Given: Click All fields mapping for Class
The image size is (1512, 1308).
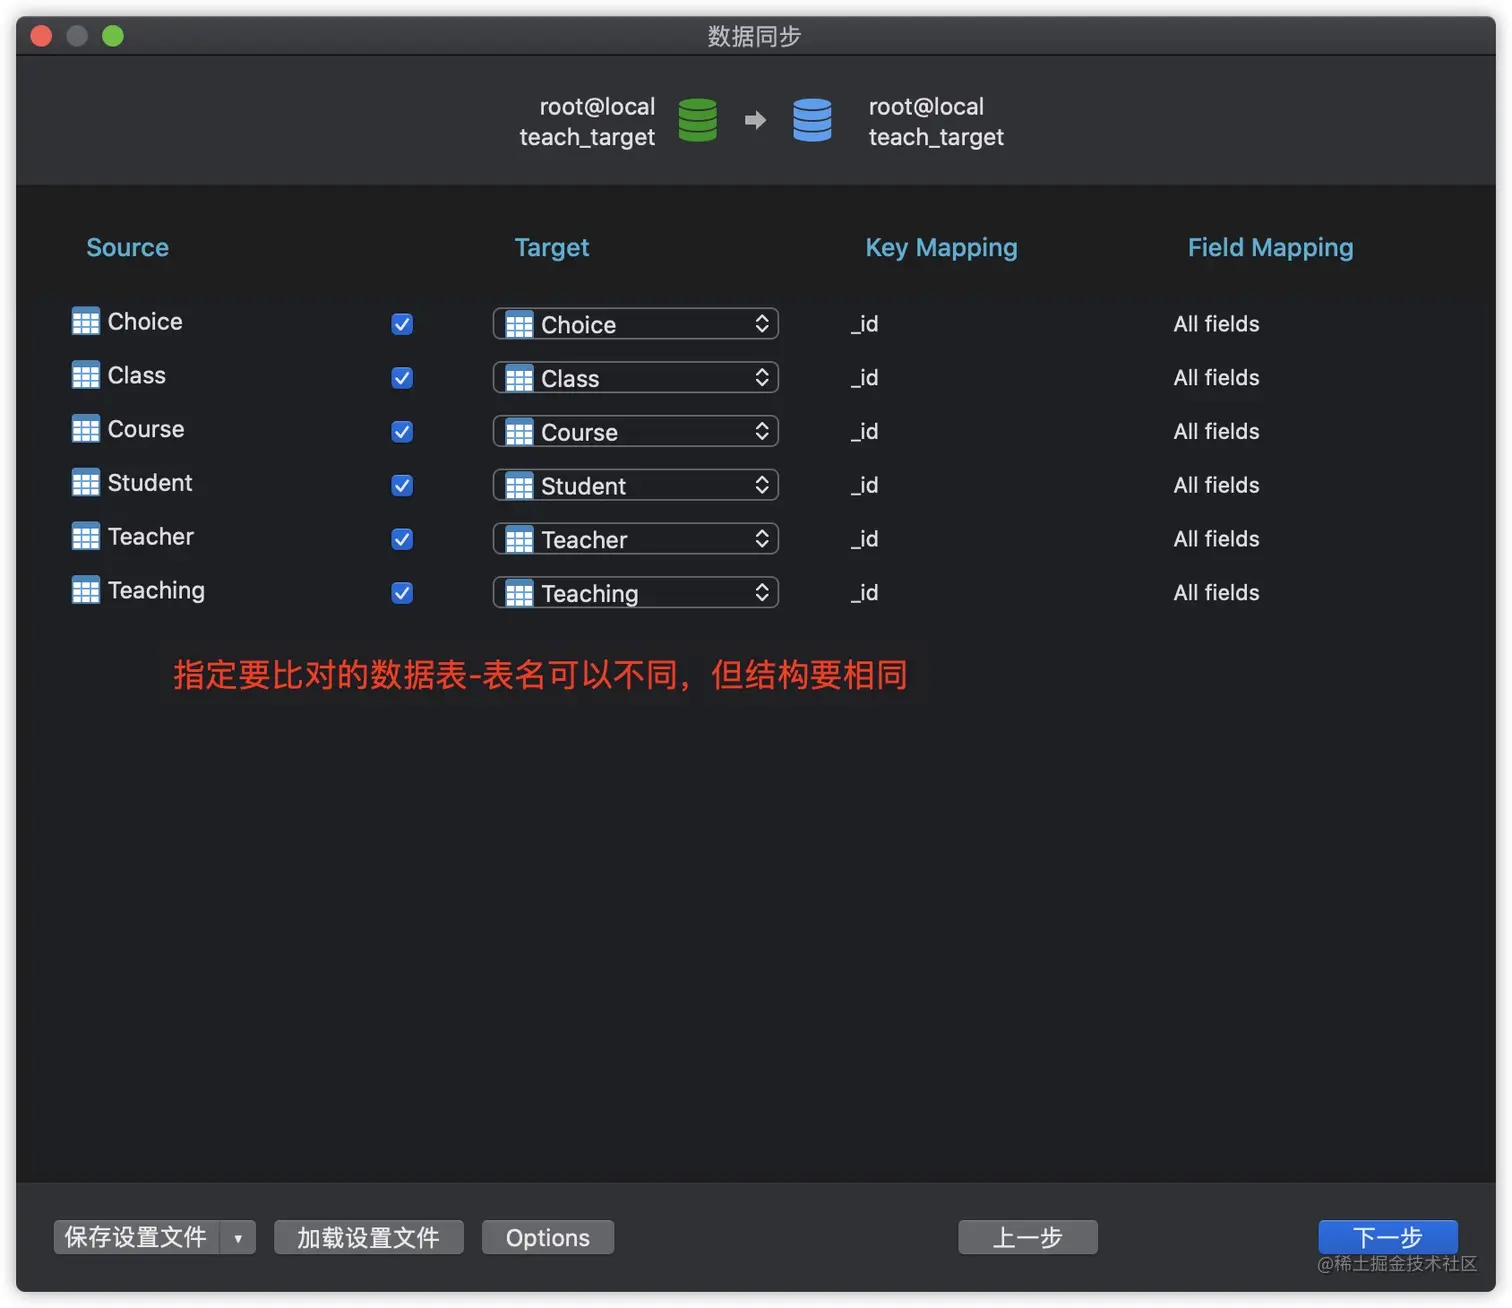Looking at the screenshot, I should [1216, 378].
